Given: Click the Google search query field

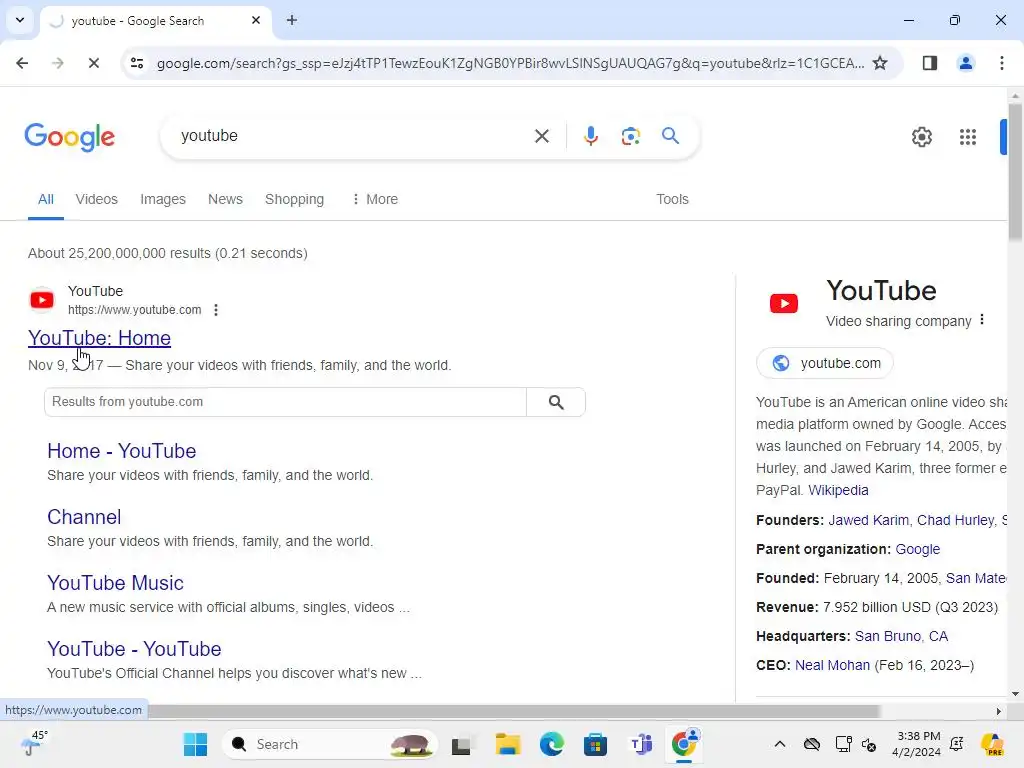Looking at the screenshot, I should tap(353, 136).
